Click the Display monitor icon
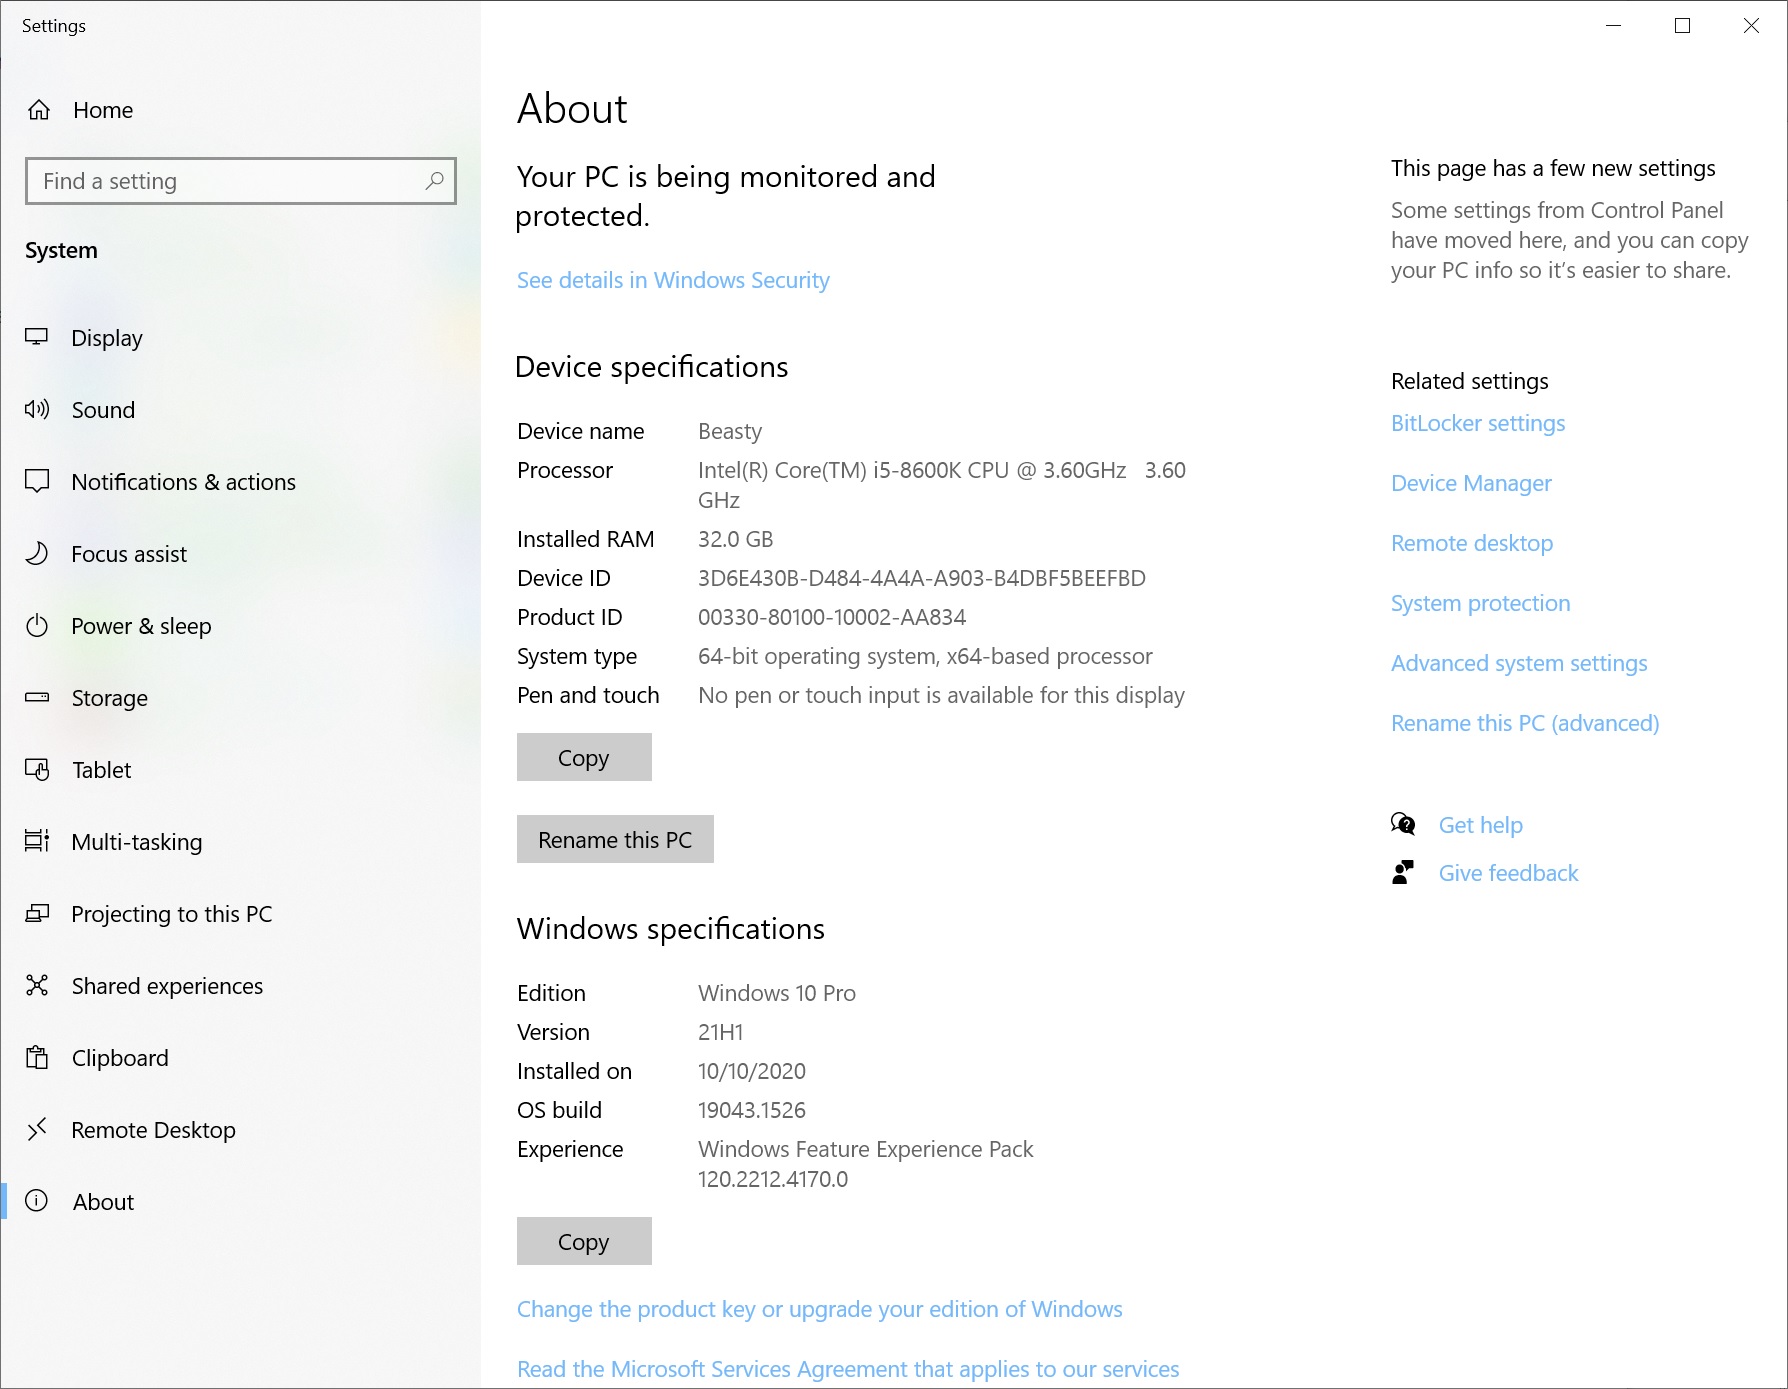 37,338
